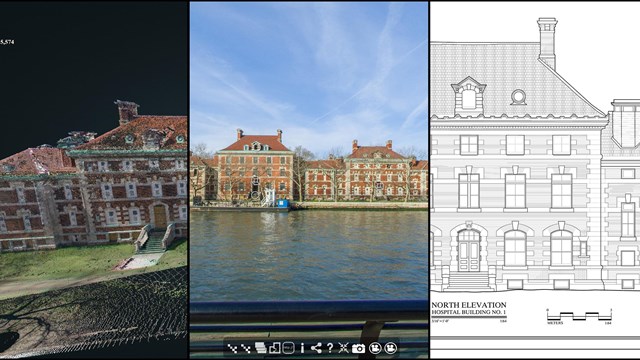The width and height of the screenshot is (640, 360).
Task: Click the HOSPITAL BUILDING NO. 1 label
Action: point(469,312)
